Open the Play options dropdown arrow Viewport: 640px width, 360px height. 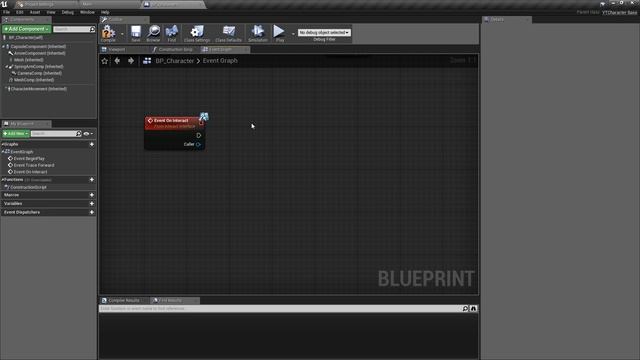pyautogui.click(x=293, y=33)
